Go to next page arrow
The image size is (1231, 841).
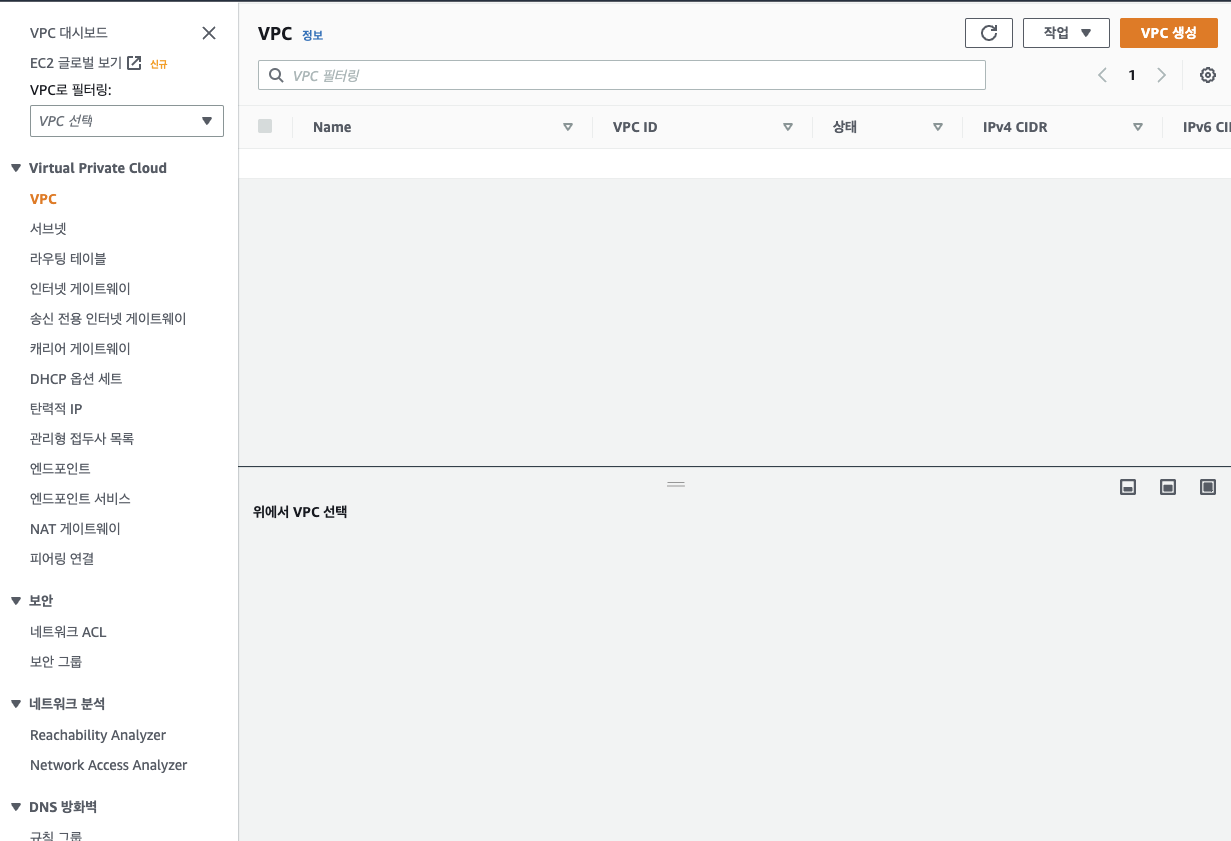(x=1161, y=75)
